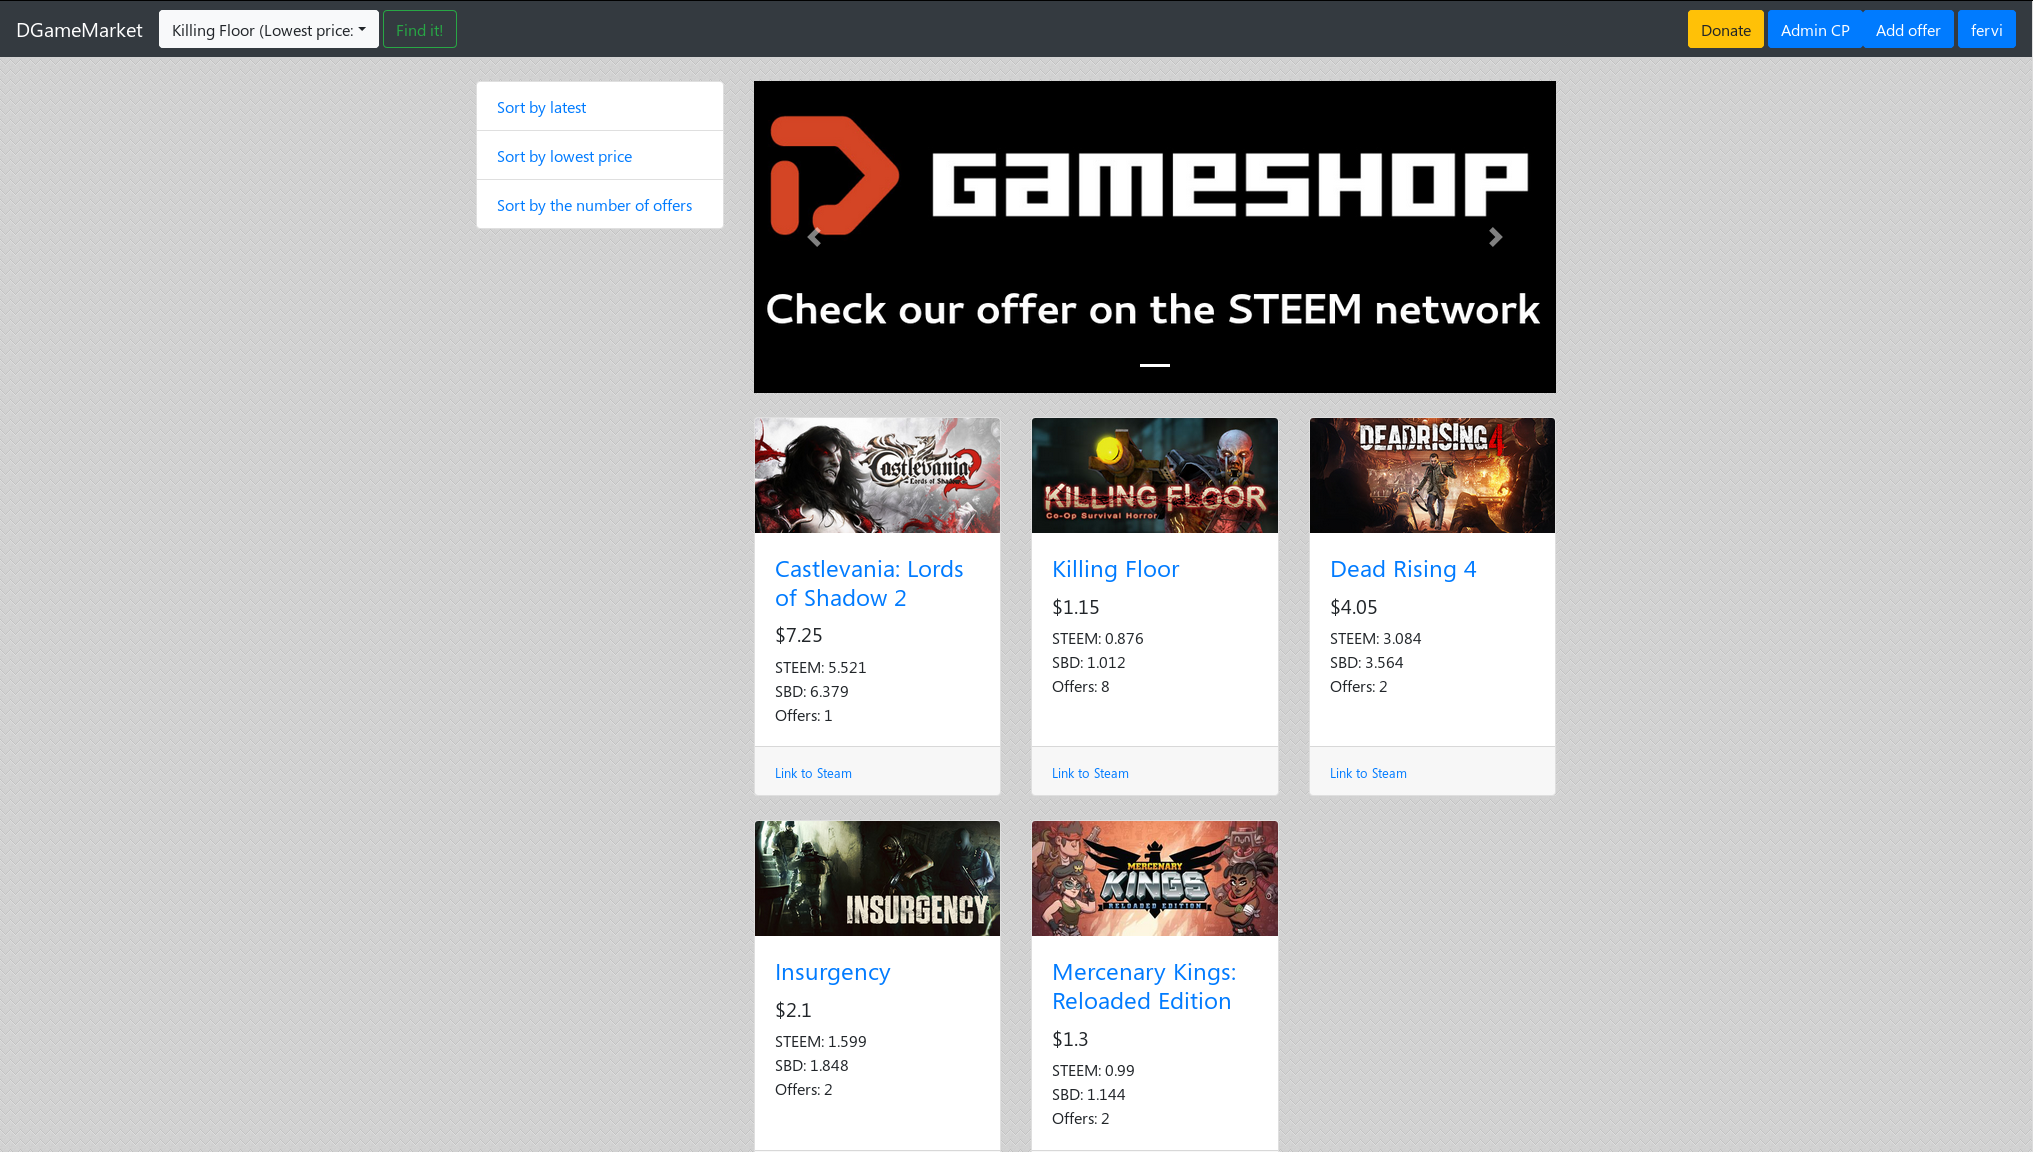The image size is (2033, 1152).
Task: Click the carousel slide indicator bar
Action: (x=1154, y=365)
